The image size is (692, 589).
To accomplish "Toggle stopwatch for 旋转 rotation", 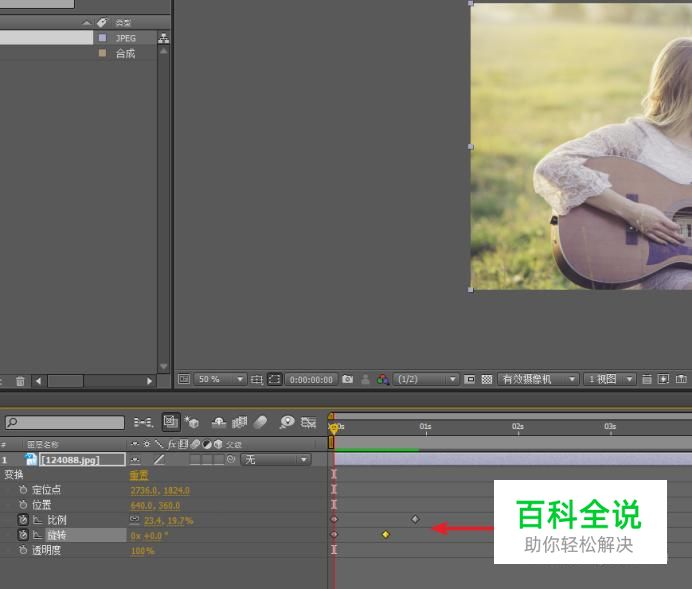I will click(x=23, y=535).
